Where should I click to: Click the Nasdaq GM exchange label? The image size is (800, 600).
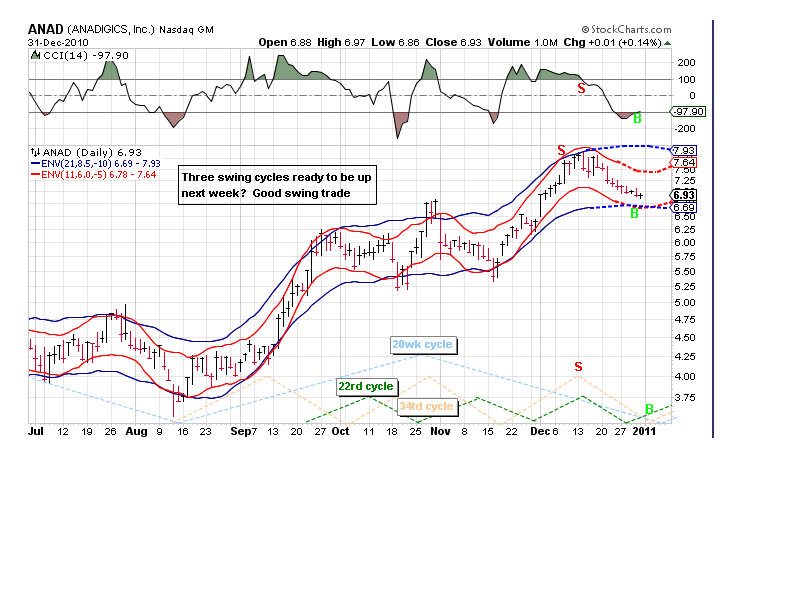coord(186,30)
